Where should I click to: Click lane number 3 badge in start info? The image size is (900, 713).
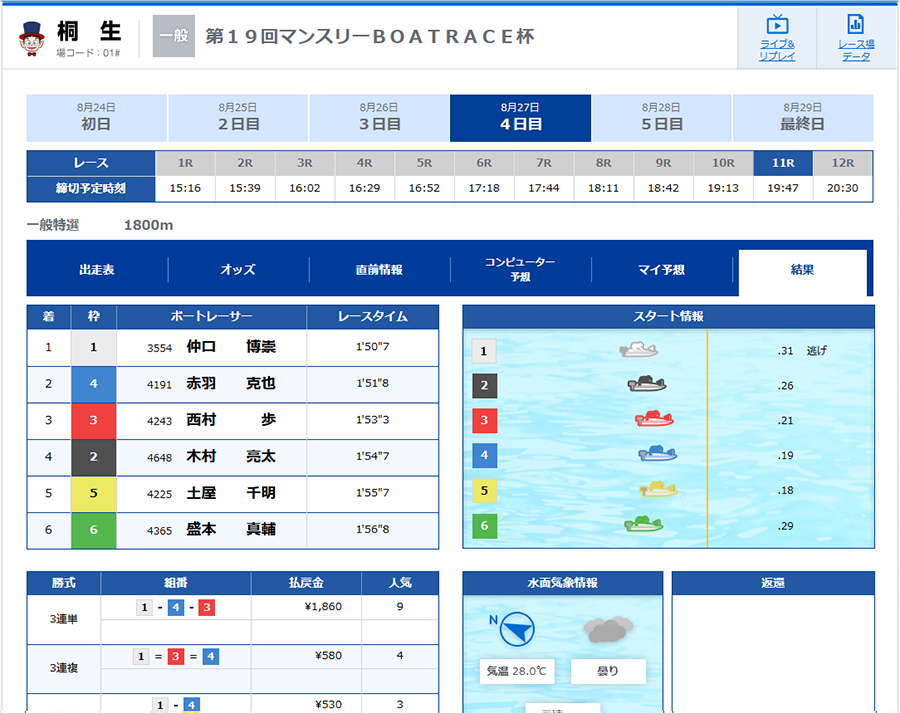484,420
